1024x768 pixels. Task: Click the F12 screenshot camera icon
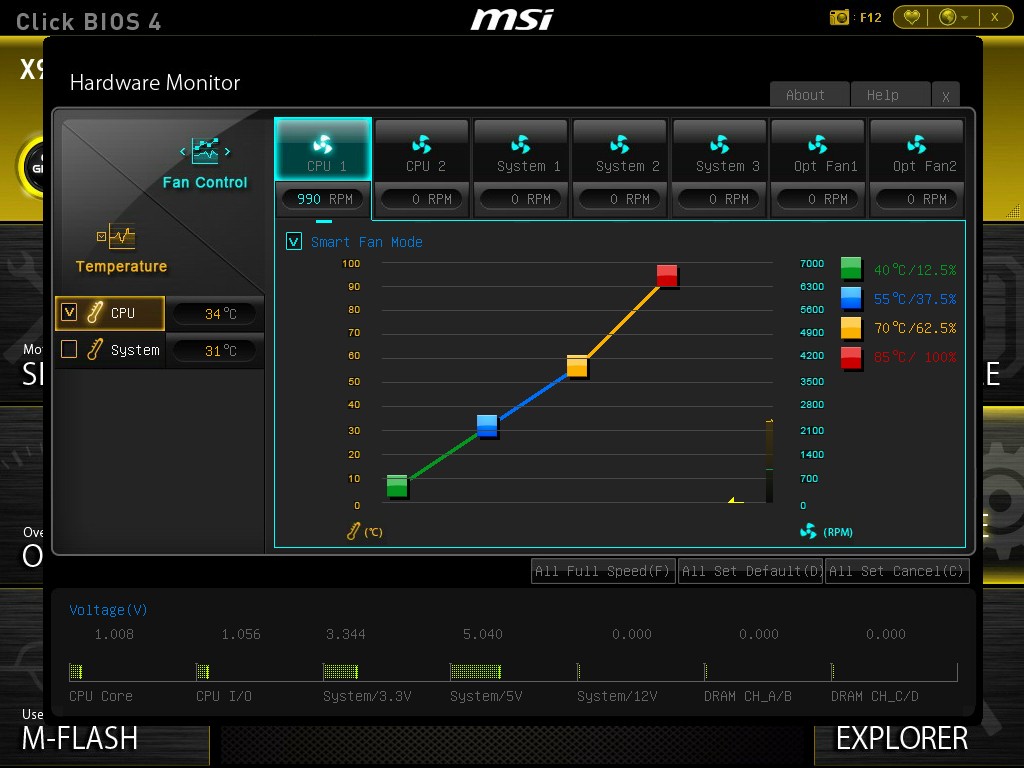click(840, 17)
